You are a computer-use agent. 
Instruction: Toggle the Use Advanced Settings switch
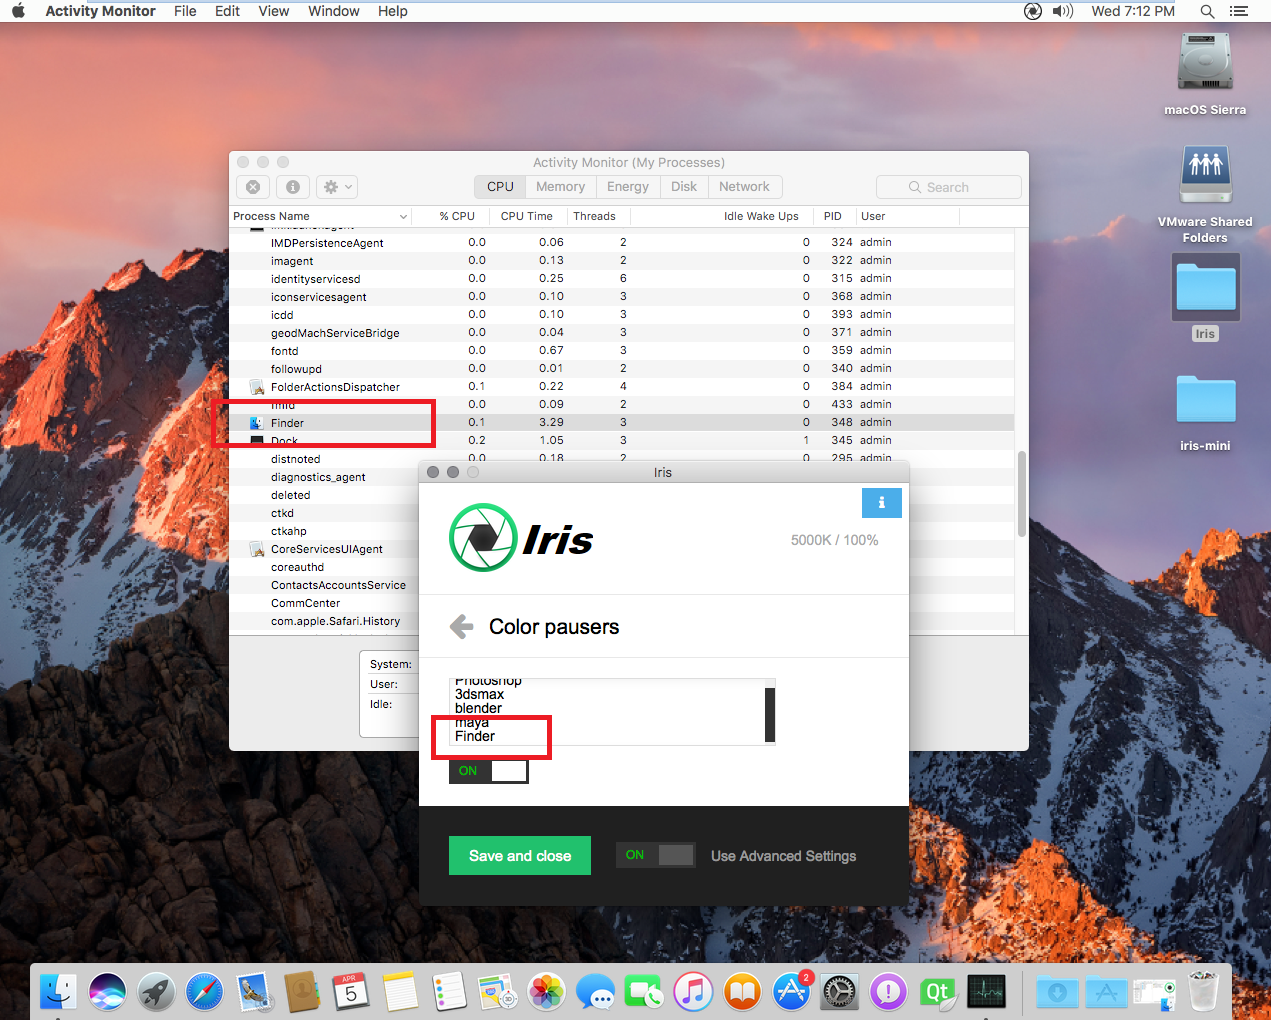click(x=655, y=855)
